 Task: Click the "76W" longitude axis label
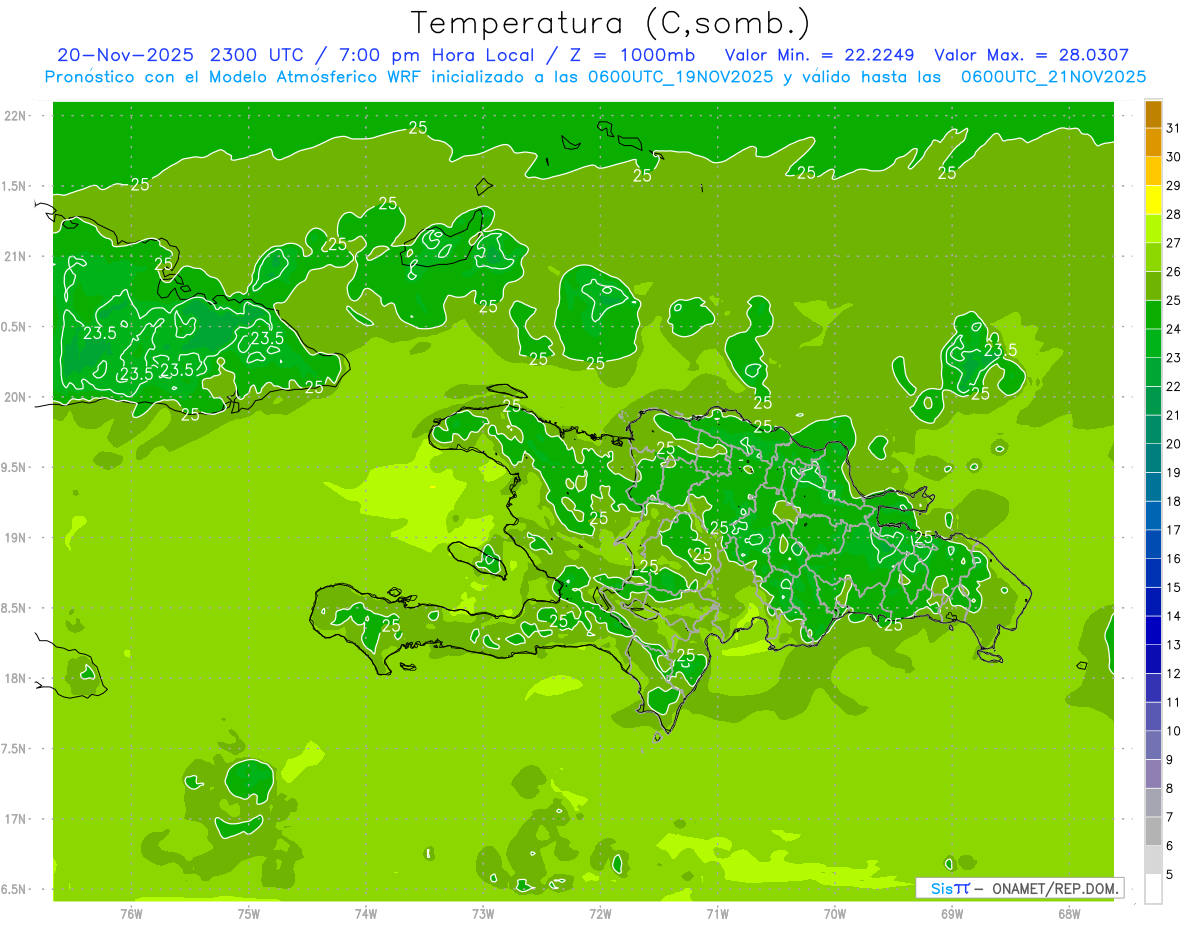(x=131, y=913)
